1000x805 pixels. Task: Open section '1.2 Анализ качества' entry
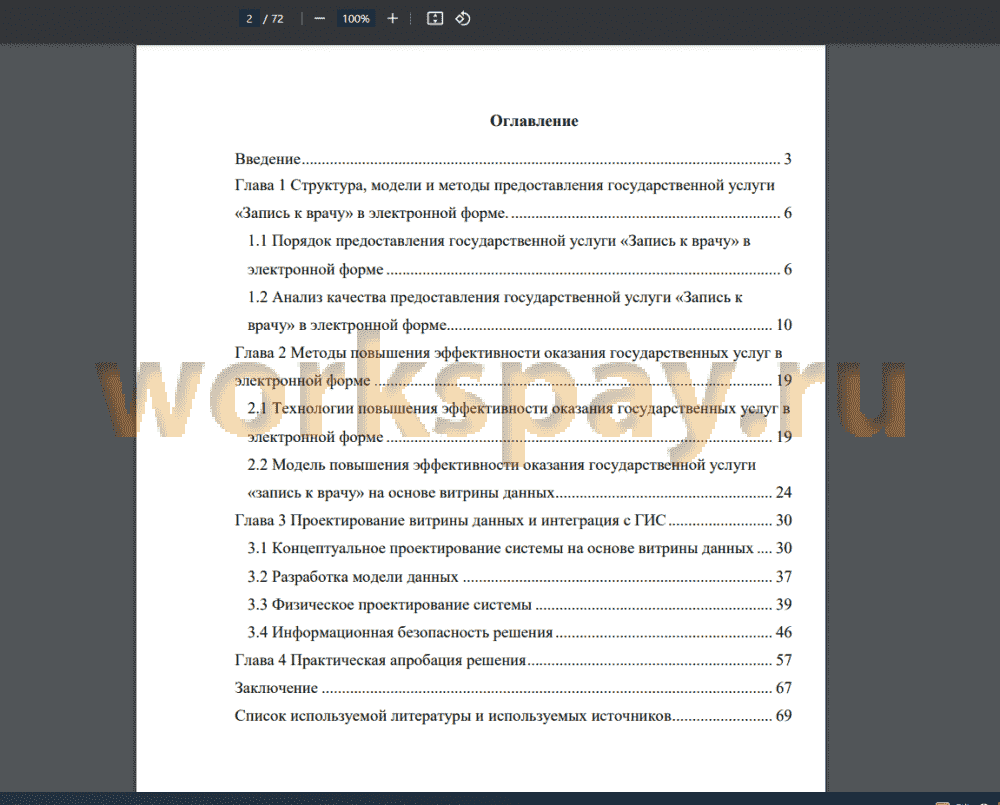520,311
